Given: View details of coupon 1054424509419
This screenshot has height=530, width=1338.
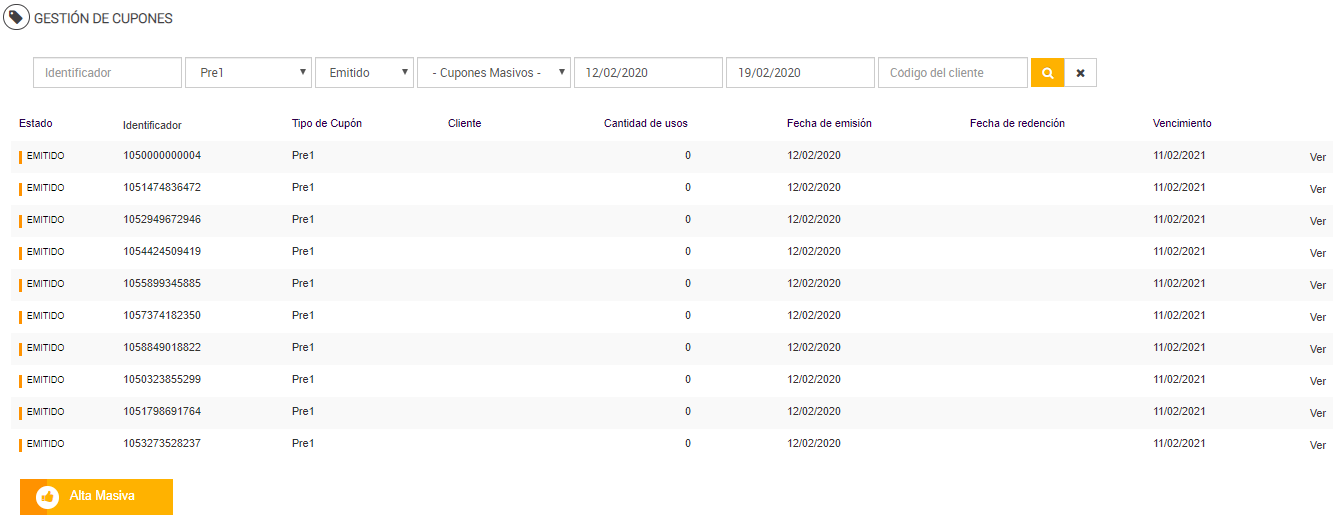Looking at the screenshot, I should click(1317, 253).
